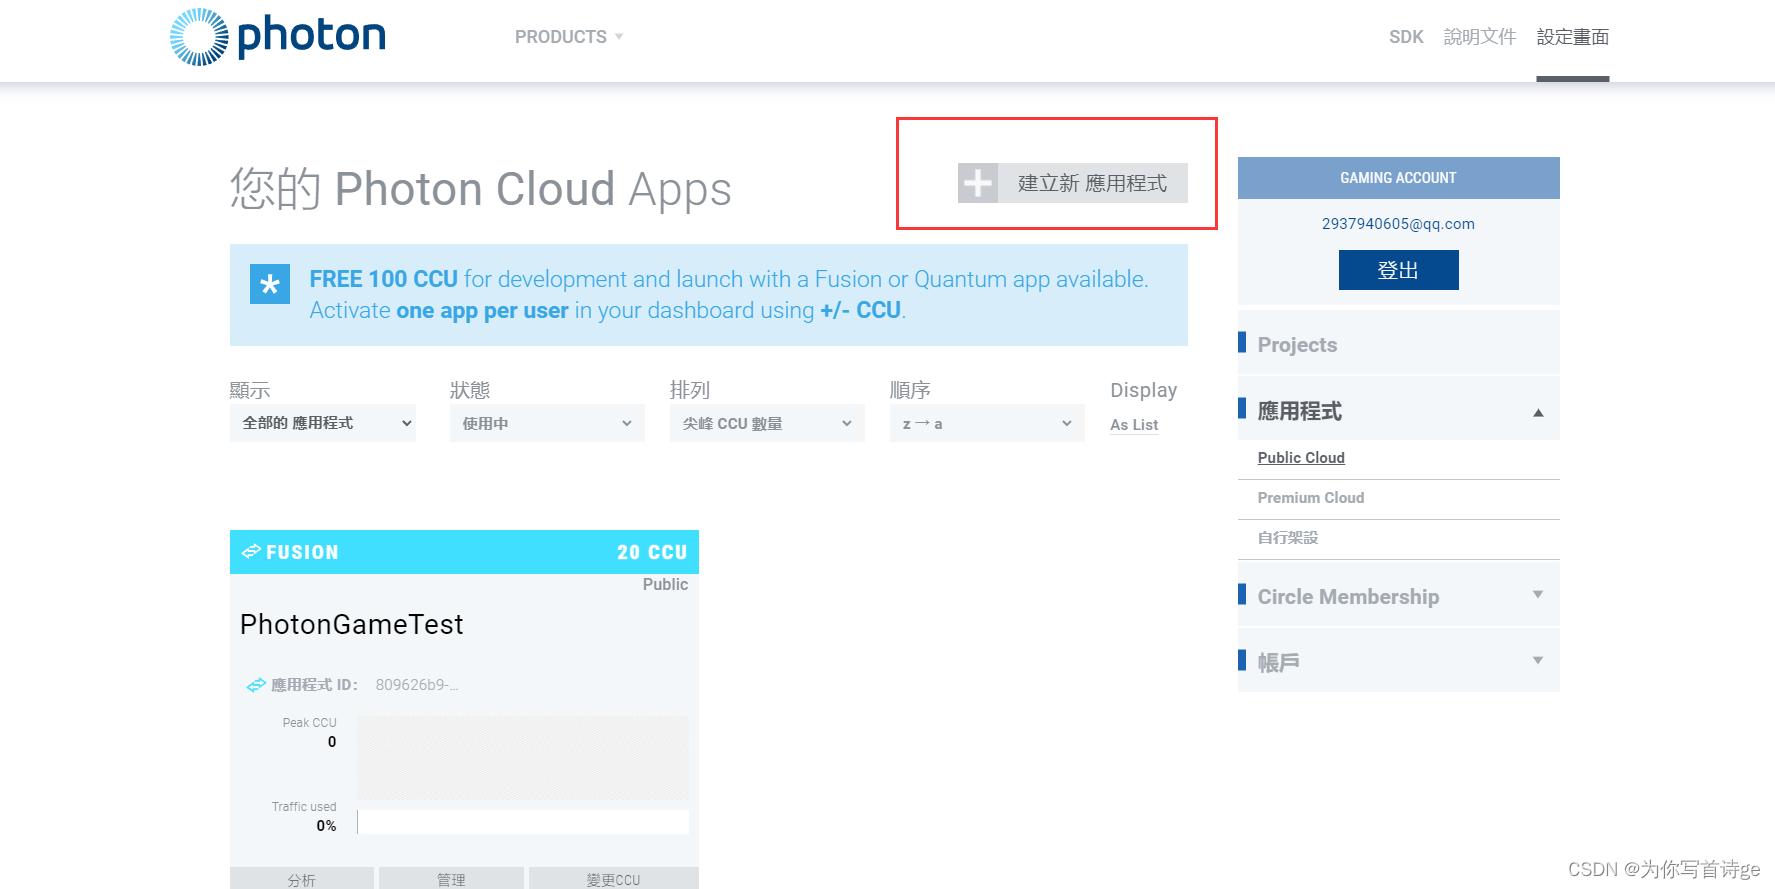The width and height of the screenshot is (1775, 889).
Task: Open the 排列 dropdown showing 尖峰 CCU 數量
Action: pos(767,423)
